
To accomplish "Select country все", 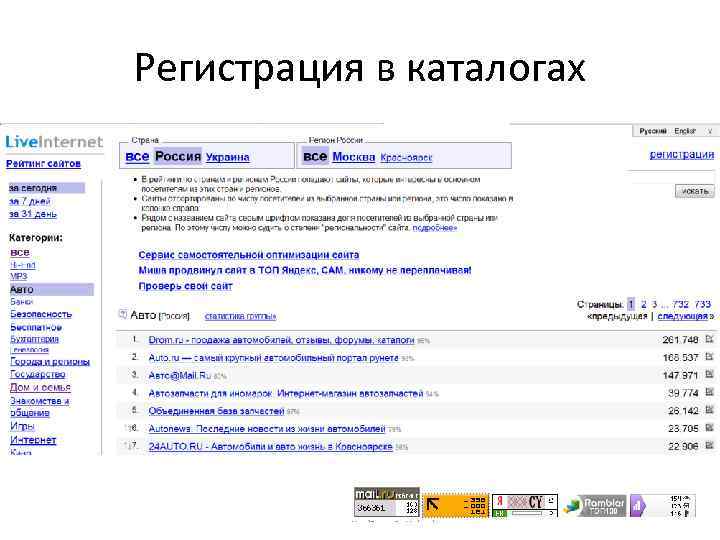I will (x=137, y=157).
